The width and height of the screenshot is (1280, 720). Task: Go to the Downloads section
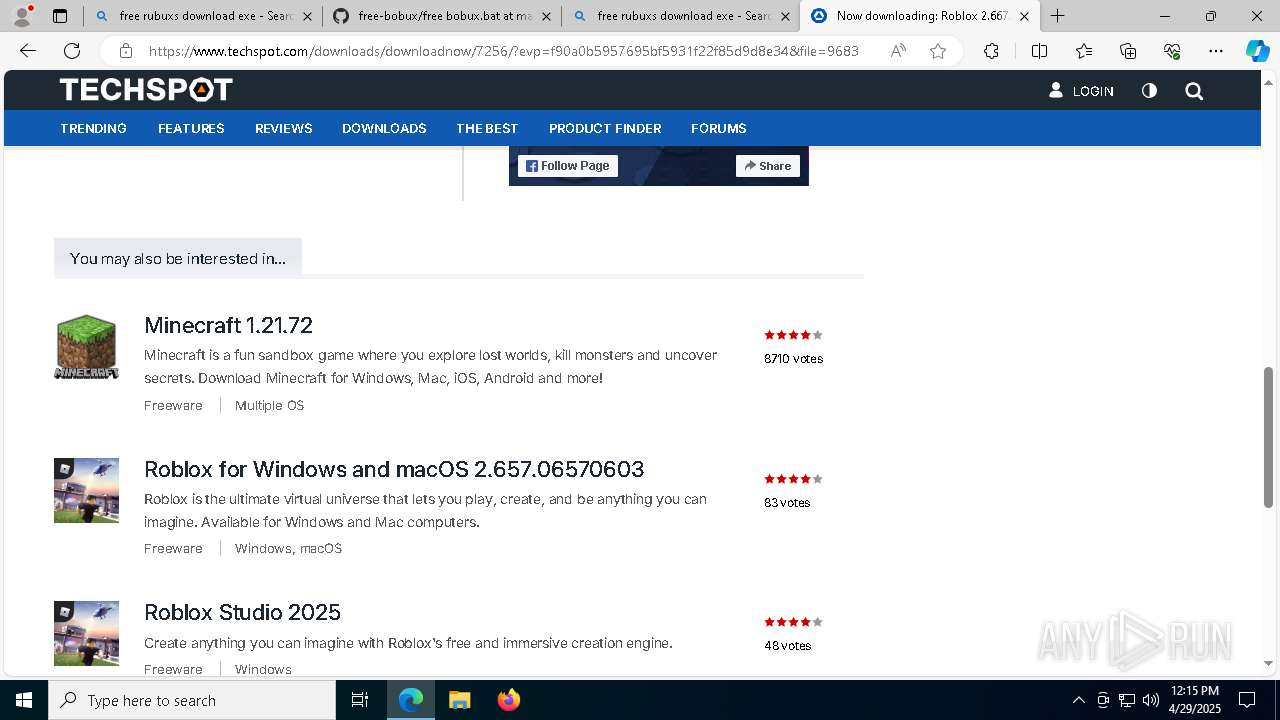click(384, 128)
